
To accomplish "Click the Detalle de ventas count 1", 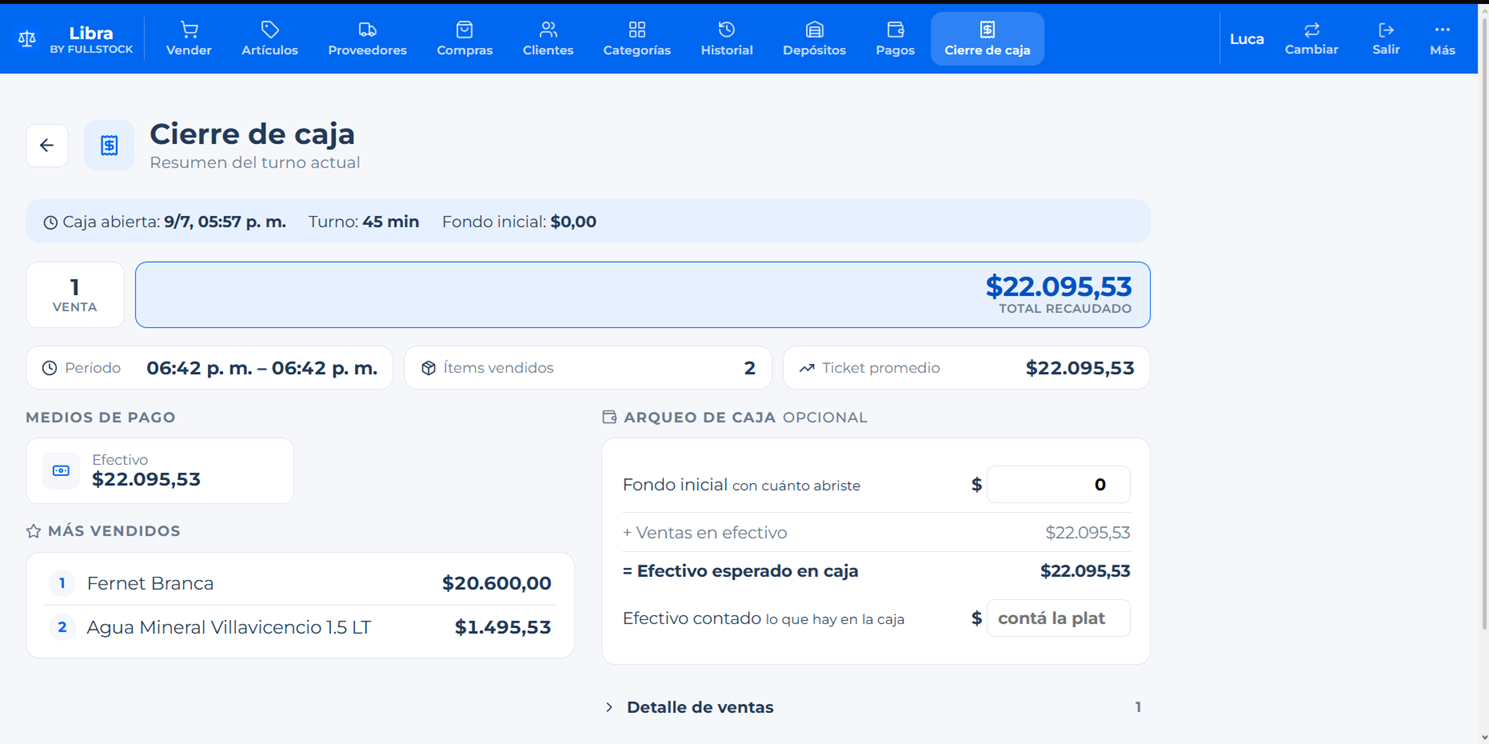I will point(1138,707).
